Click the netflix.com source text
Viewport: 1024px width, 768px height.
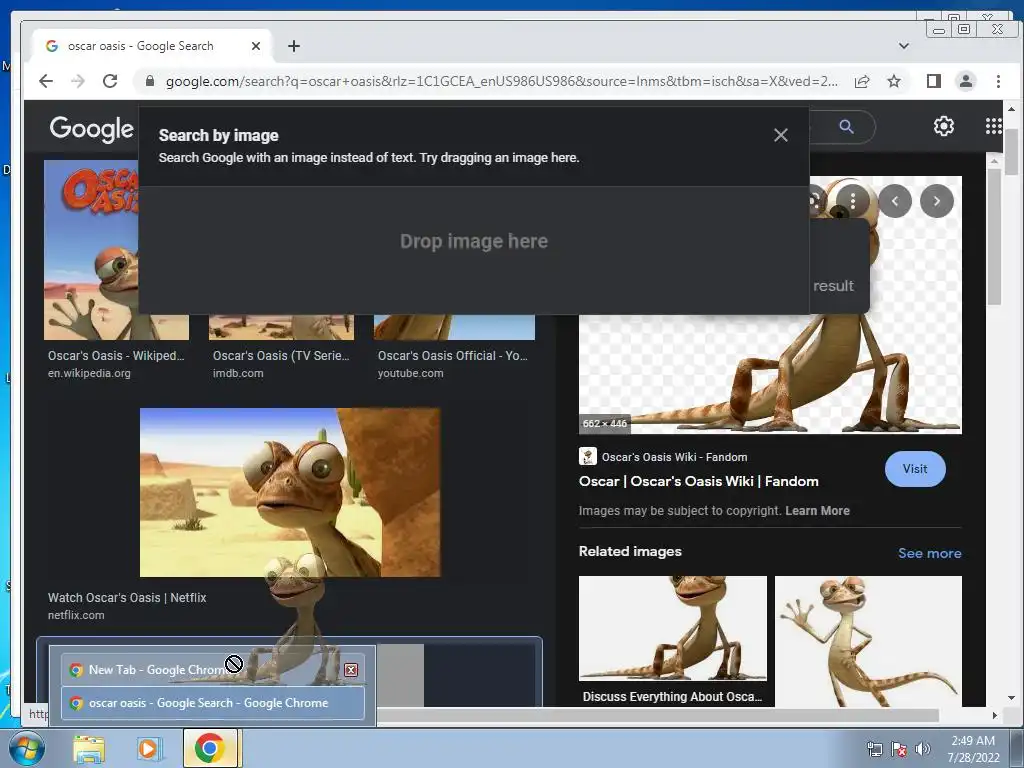(76, 615)
